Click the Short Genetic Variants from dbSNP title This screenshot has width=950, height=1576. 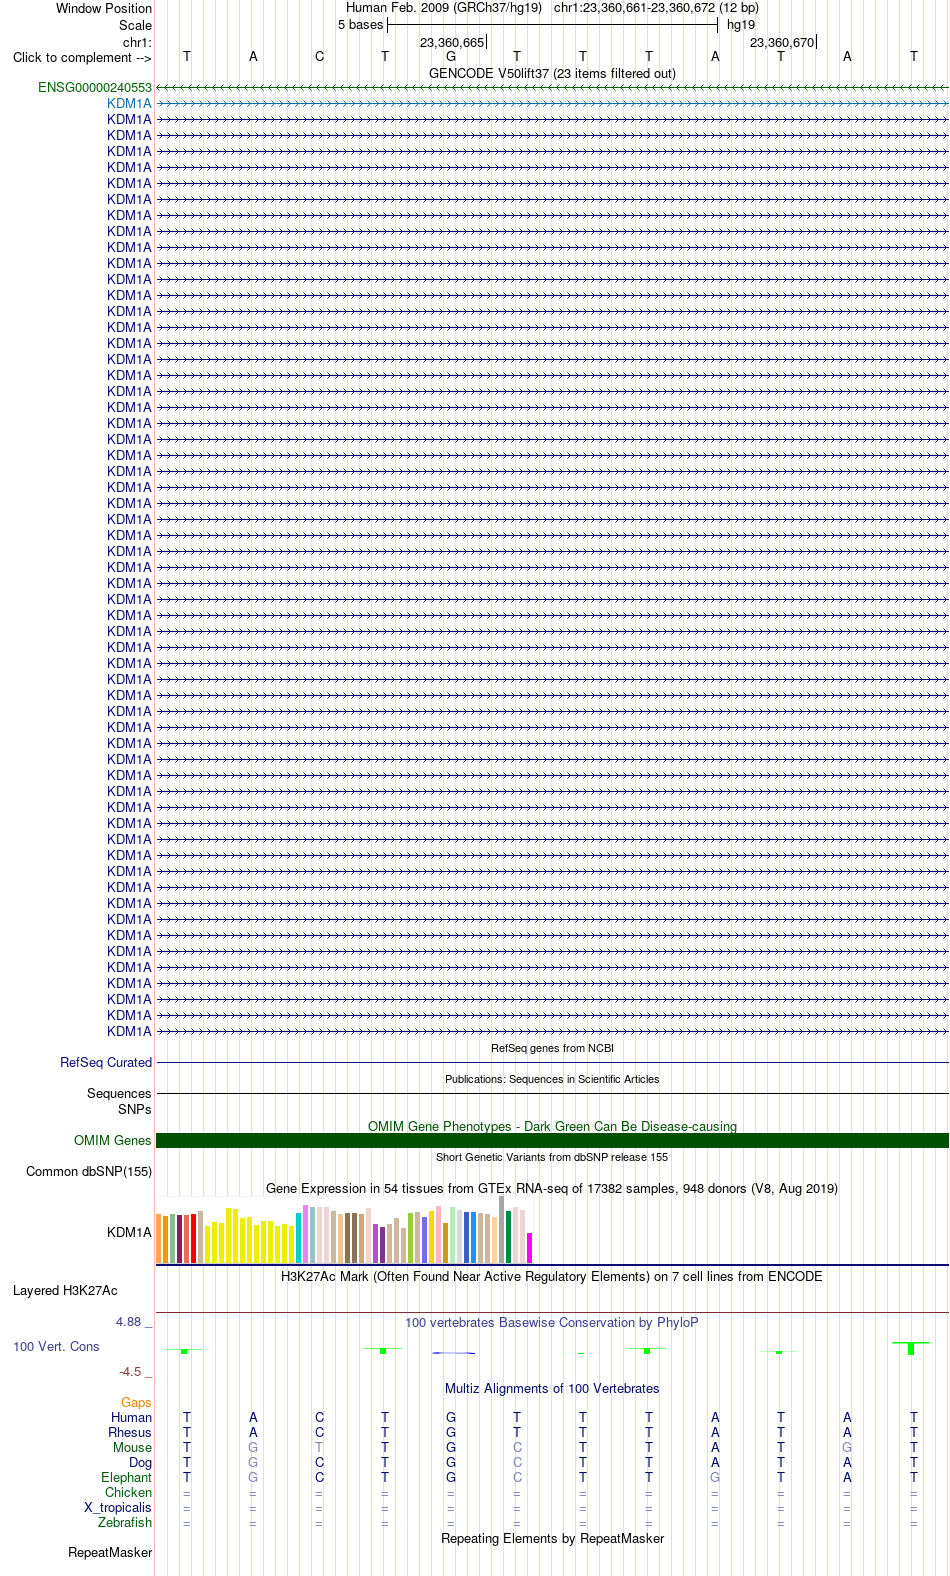tap(552, 1158)
